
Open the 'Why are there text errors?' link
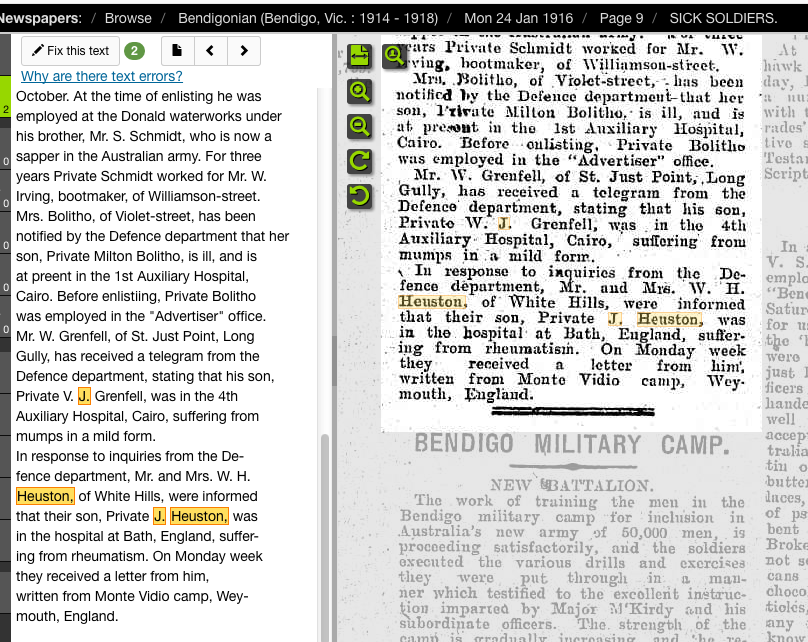102,76
